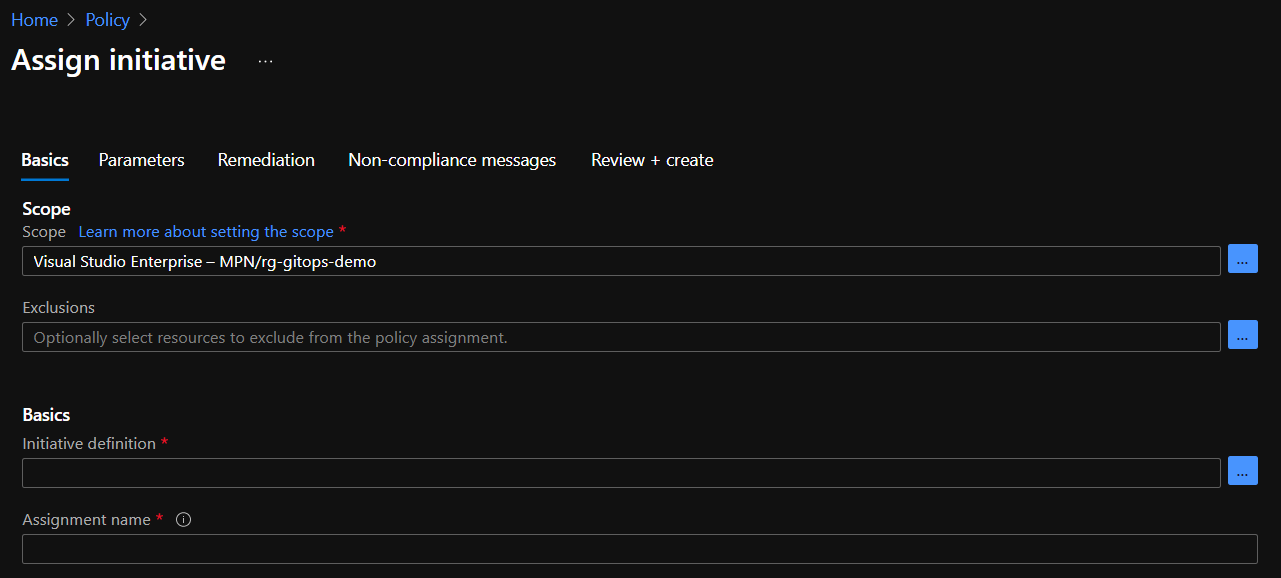The width and height of the screenshot is (1281, 578).
Task: Click the Assign initiative page heading
Action: click(x=118, y=61)
